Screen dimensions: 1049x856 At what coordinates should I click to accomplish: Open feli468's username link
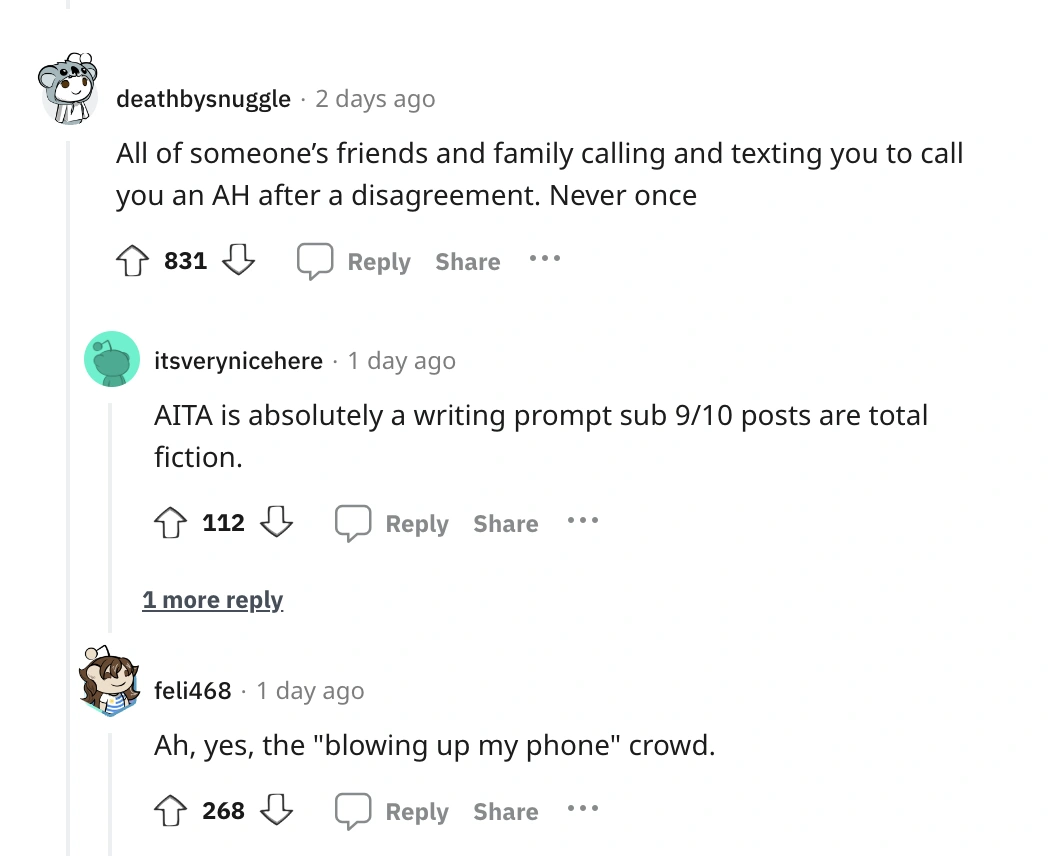193,691
